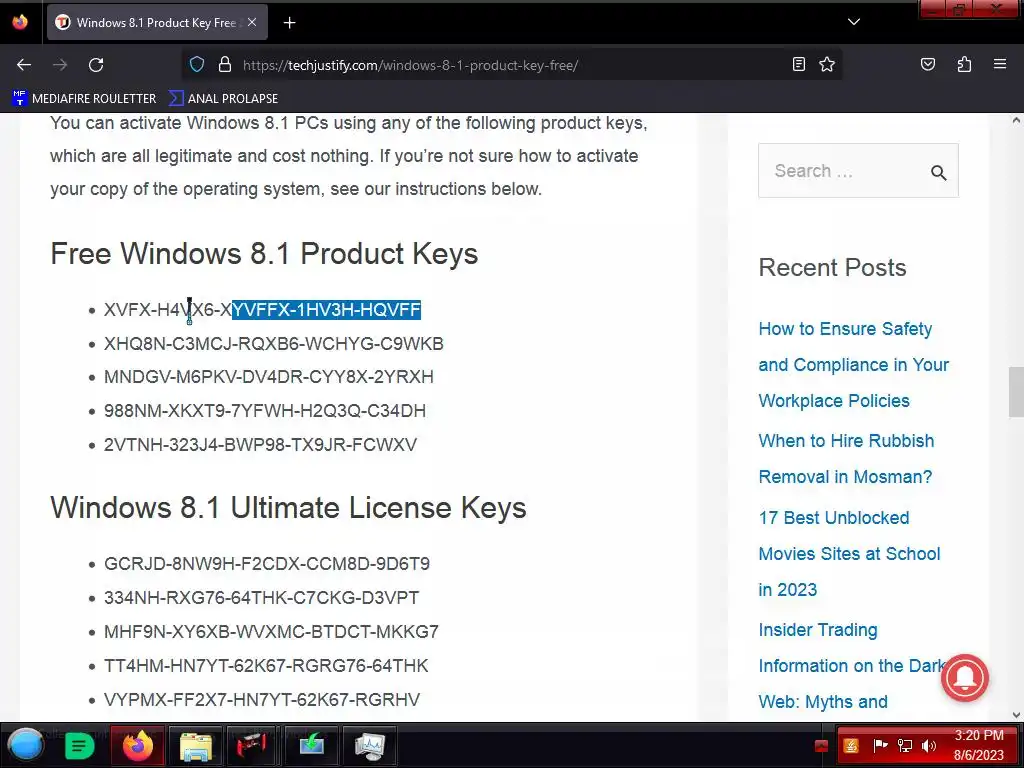The height and width of the screenshot is (768, 1024).
Task: Open 'Insider Trading Information on the Dark Web' post
Action: pos(852,665)
